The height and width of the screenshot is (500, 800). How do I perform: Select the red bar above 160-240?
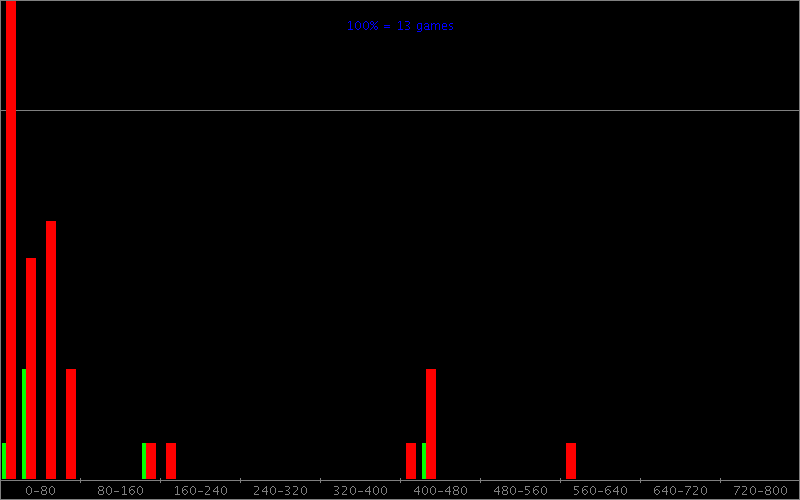[x=171, y=461]
